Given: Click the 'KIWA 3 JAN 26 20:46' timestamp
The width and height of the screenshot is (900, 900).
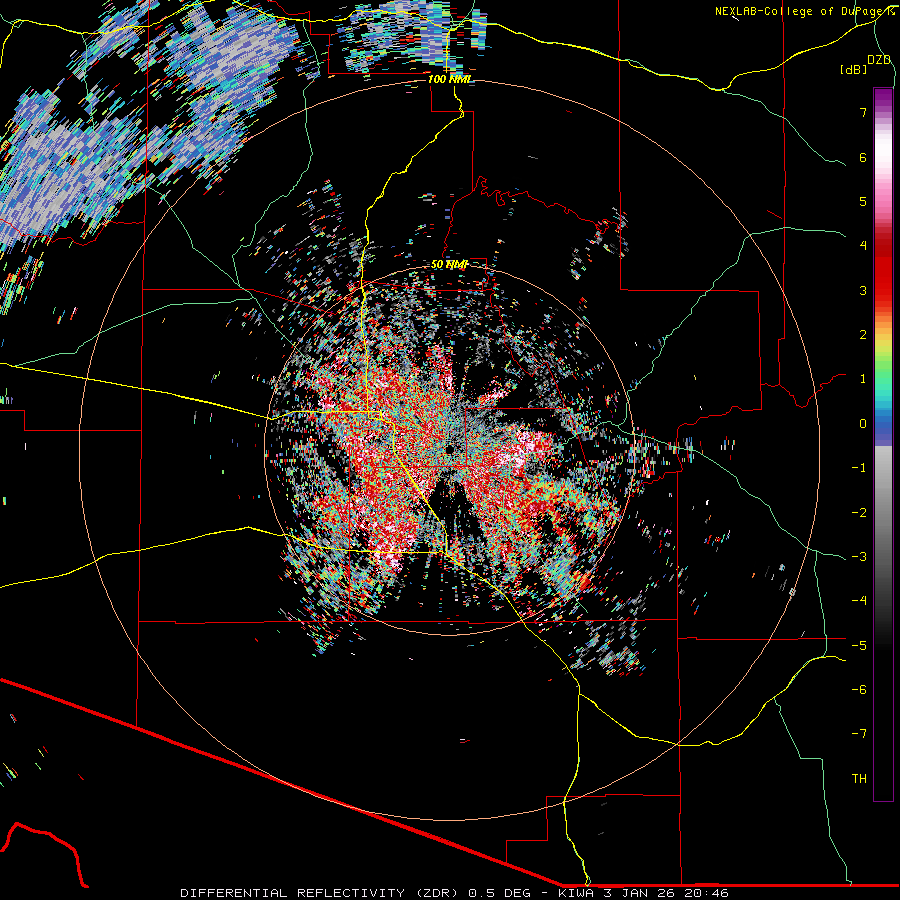Looking at the screenshot, I should click(x=643, y=893).
